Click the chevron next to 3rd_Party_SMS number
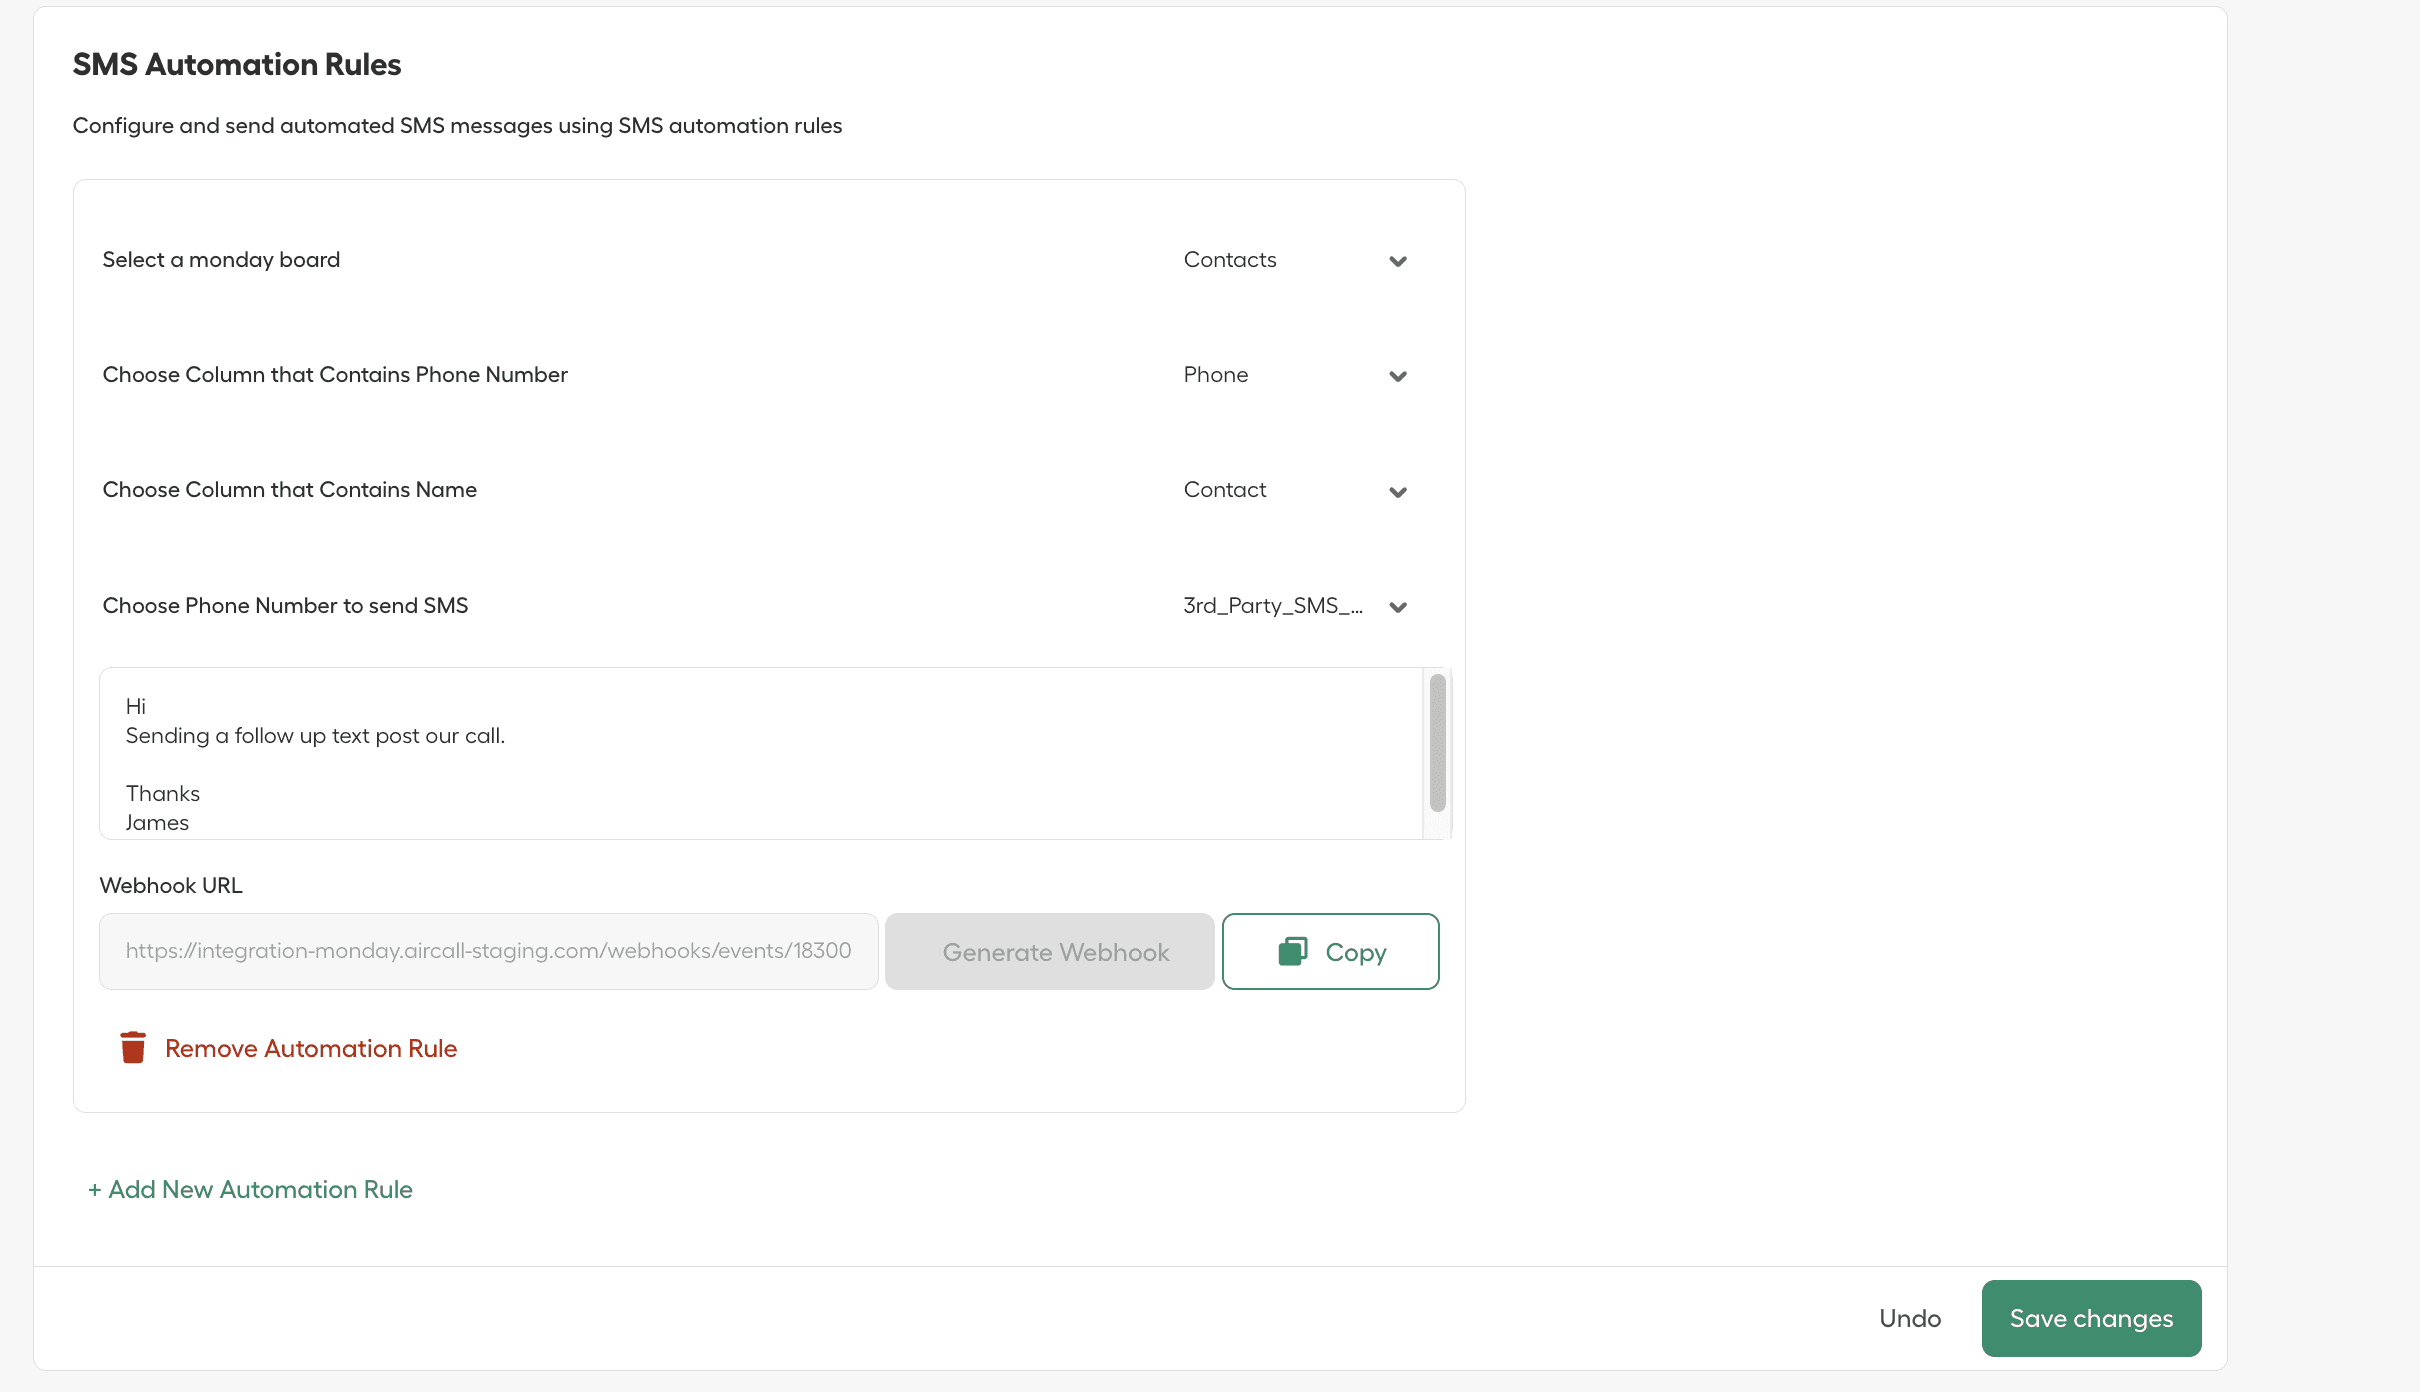This screenshot has width=2420, height=1392. point(1398,607)
